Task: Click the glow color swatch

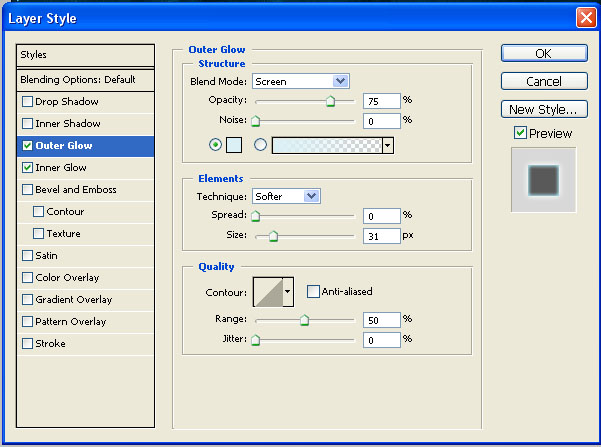Action: pos(235,145)
